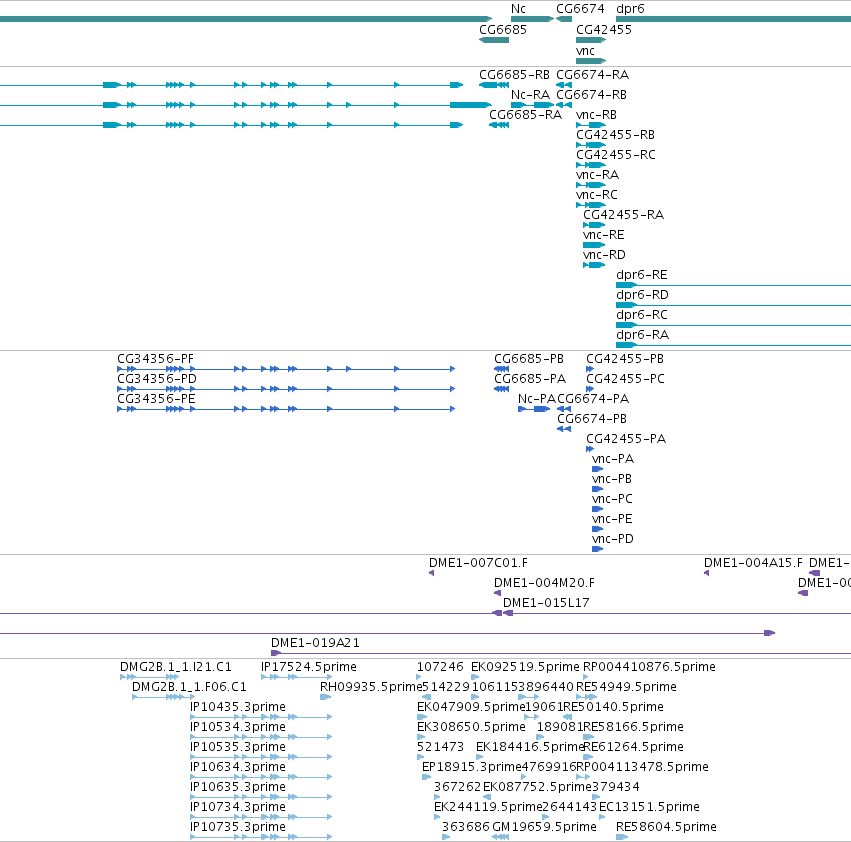The image size is (851, 842).
Task: Click the DMG2B.1_1.I21.C1 EST label
Action: click(x=176, y=667)
